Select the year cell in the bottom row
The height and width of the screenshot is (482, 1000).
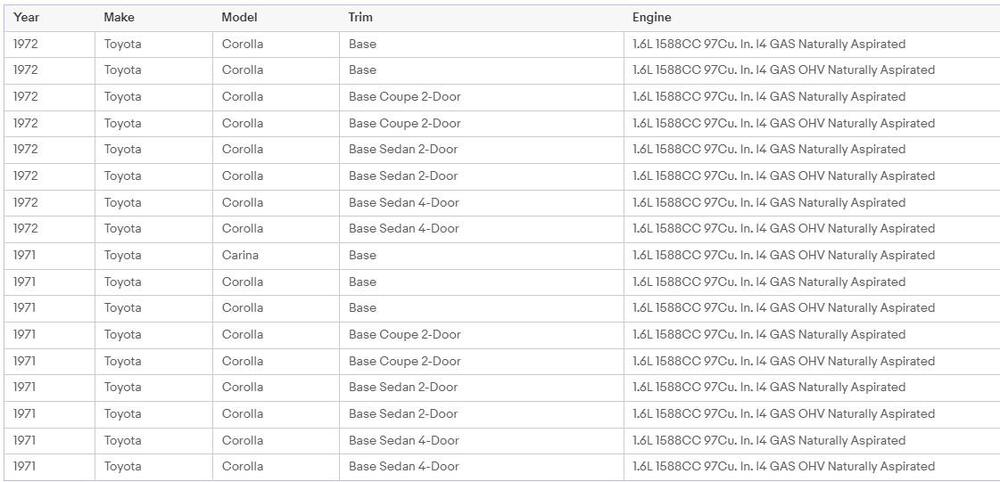[49, 467]
